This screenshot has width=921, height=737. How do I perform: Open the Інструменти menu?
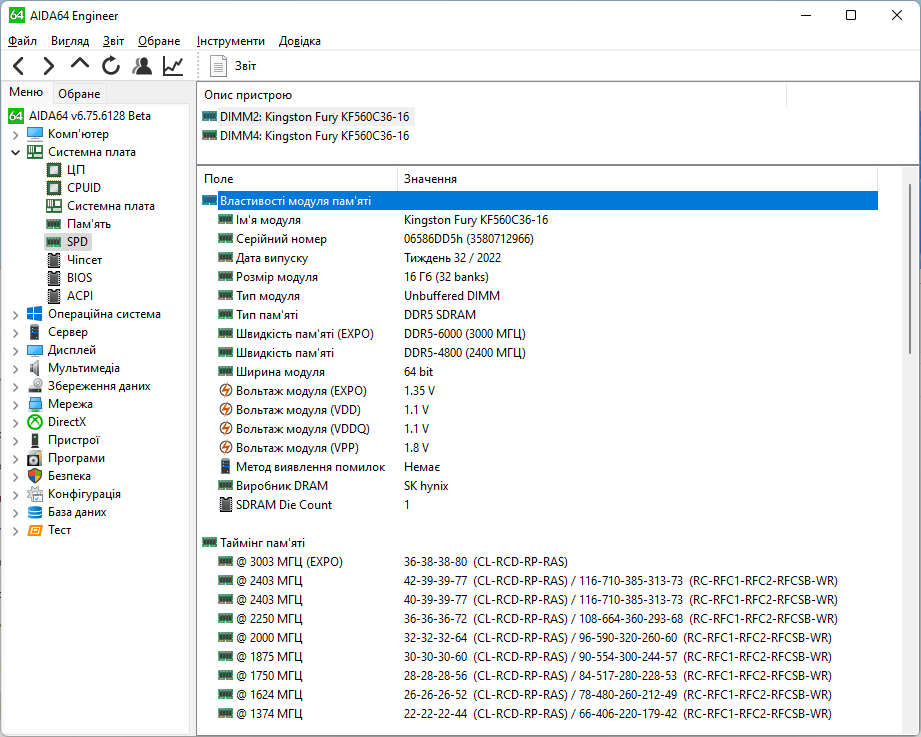[x=231, y=41]
